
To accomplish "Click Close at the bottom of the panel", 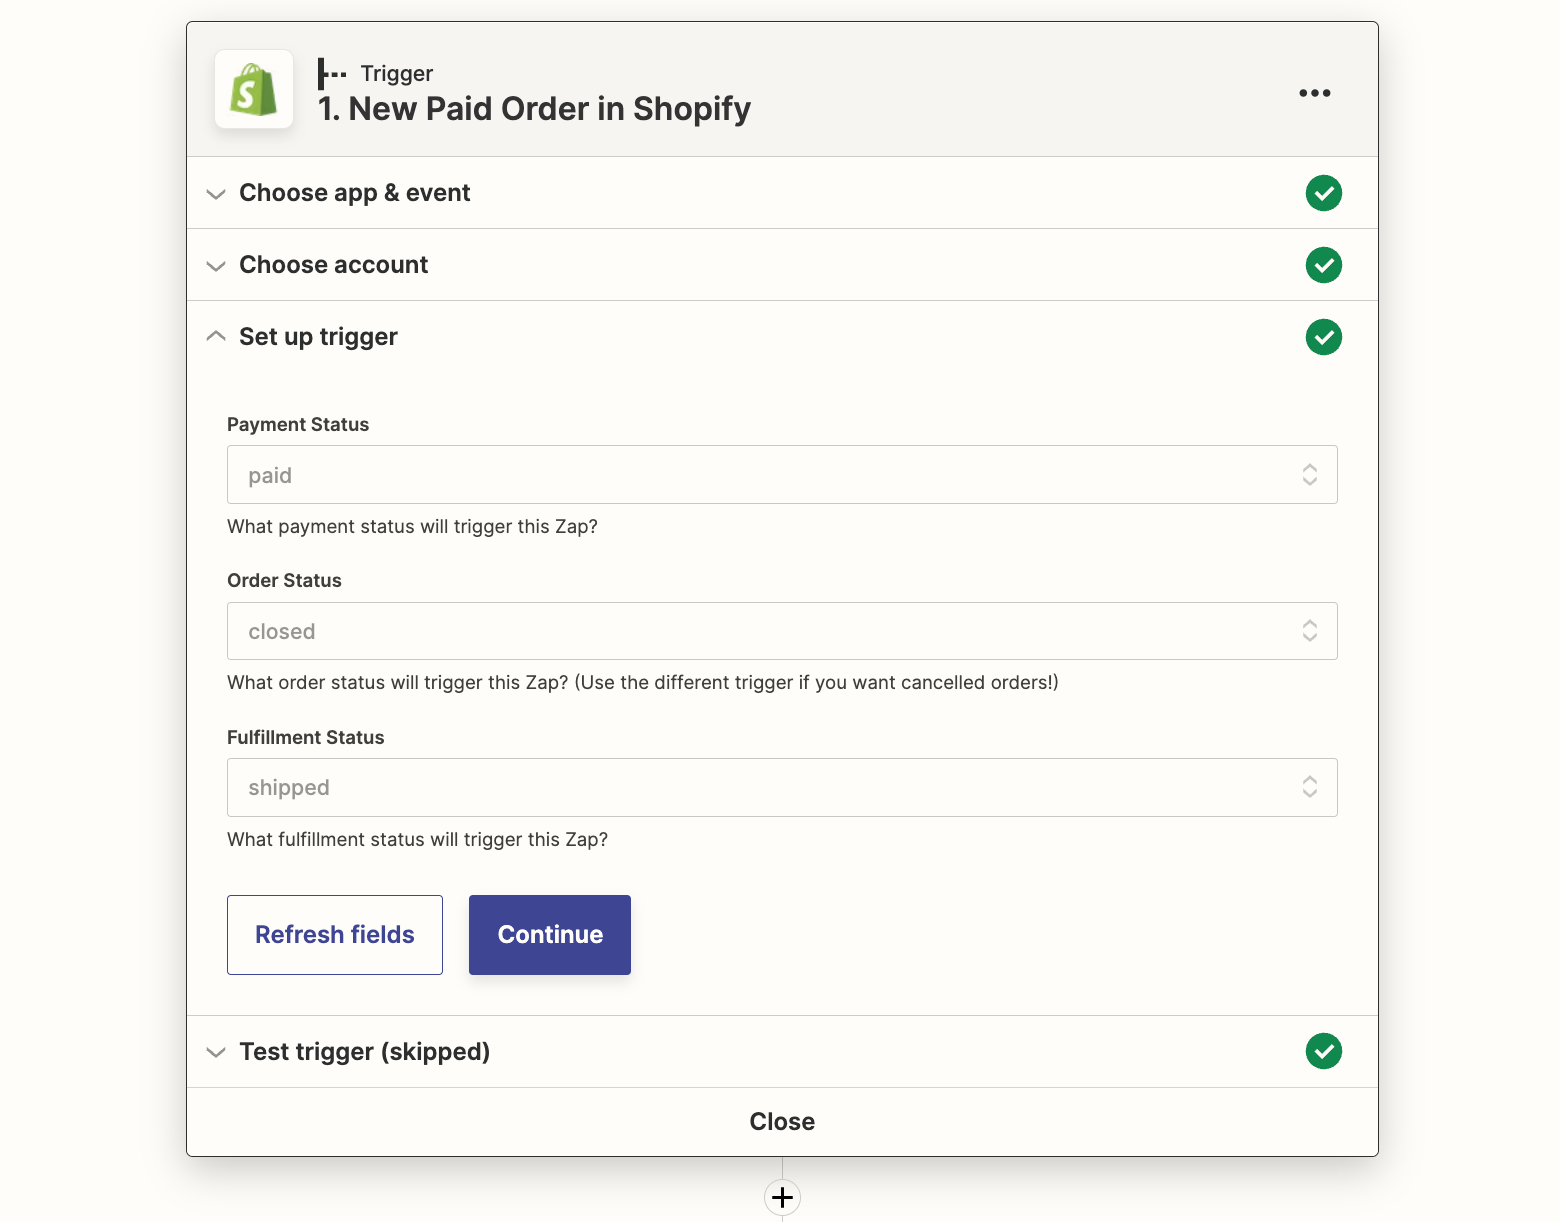I will (782, 1121).
